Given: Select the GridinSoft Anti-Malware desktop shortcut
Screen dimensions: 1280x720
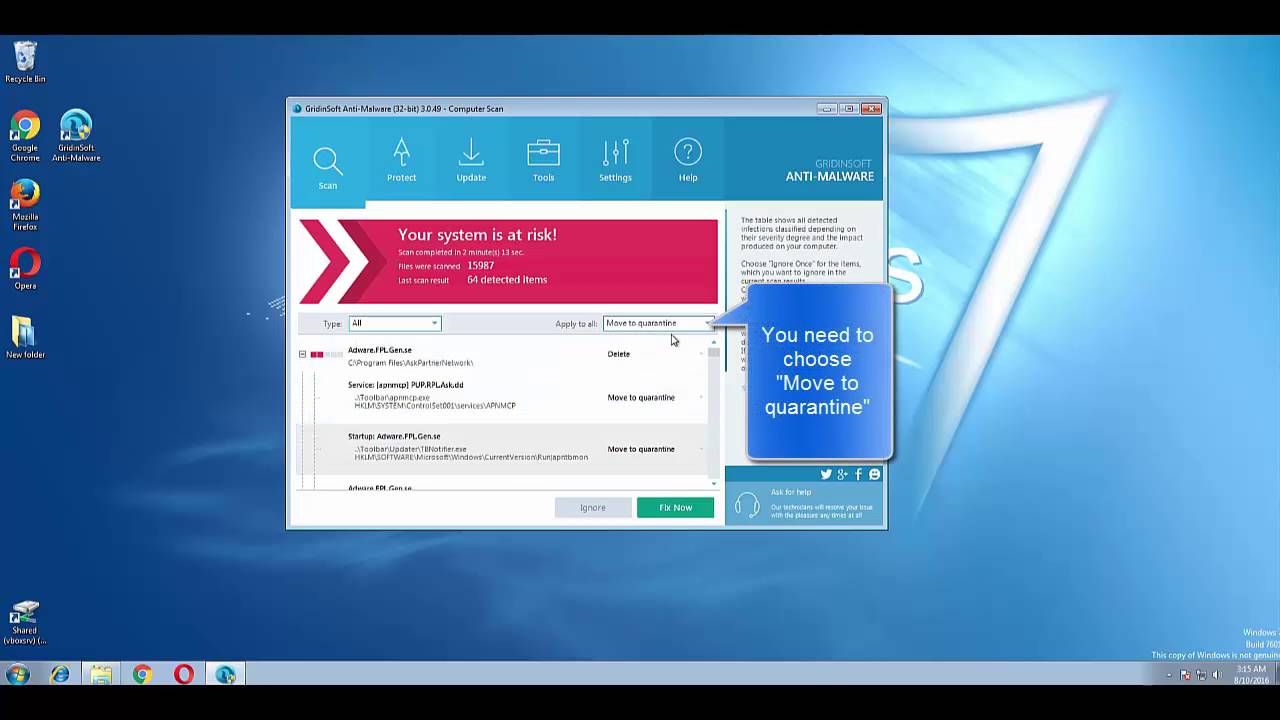Looking at the screenshot, I should click(x=76, y=136).
